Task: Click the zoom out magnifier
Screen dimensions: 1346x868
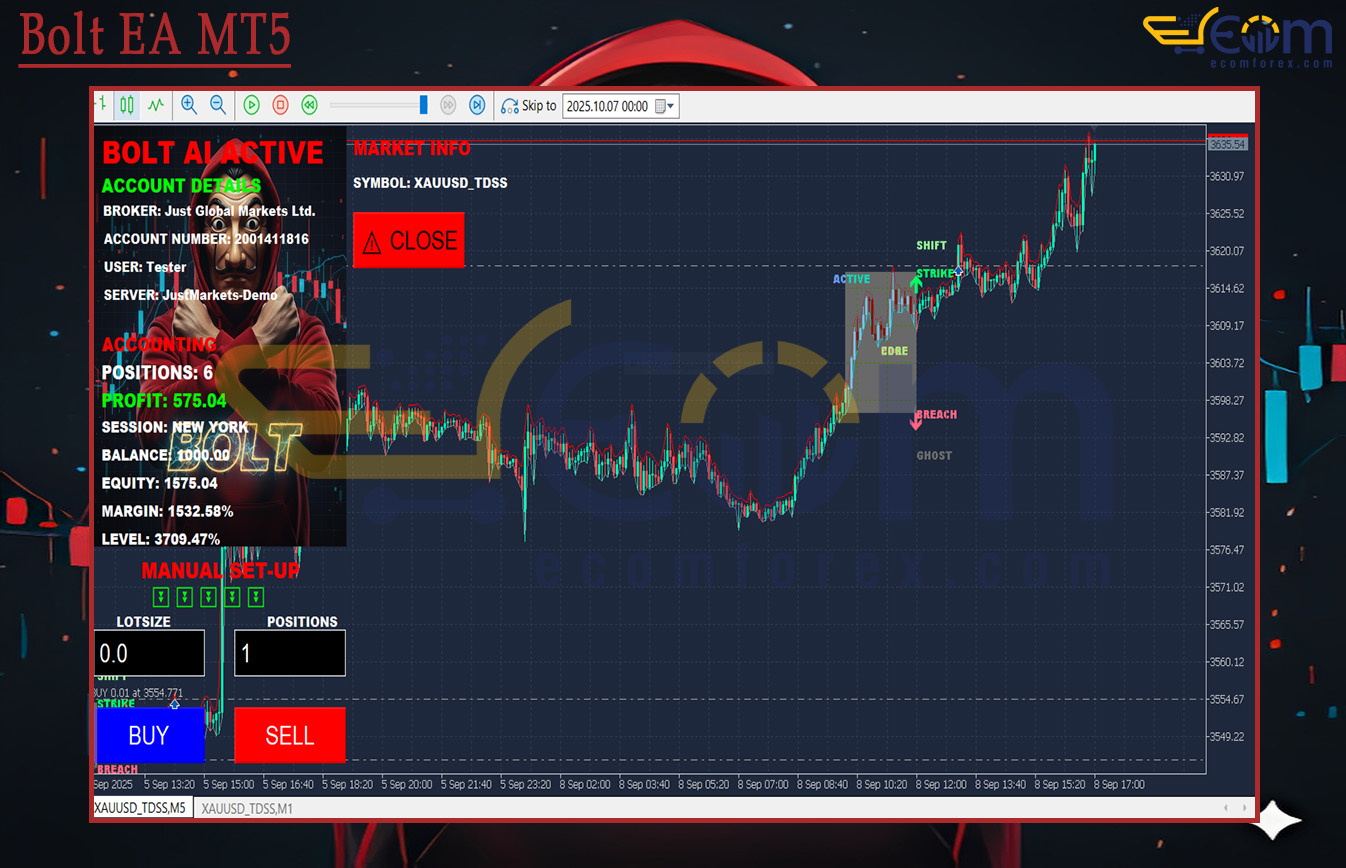Action: (x=217, y=104)
